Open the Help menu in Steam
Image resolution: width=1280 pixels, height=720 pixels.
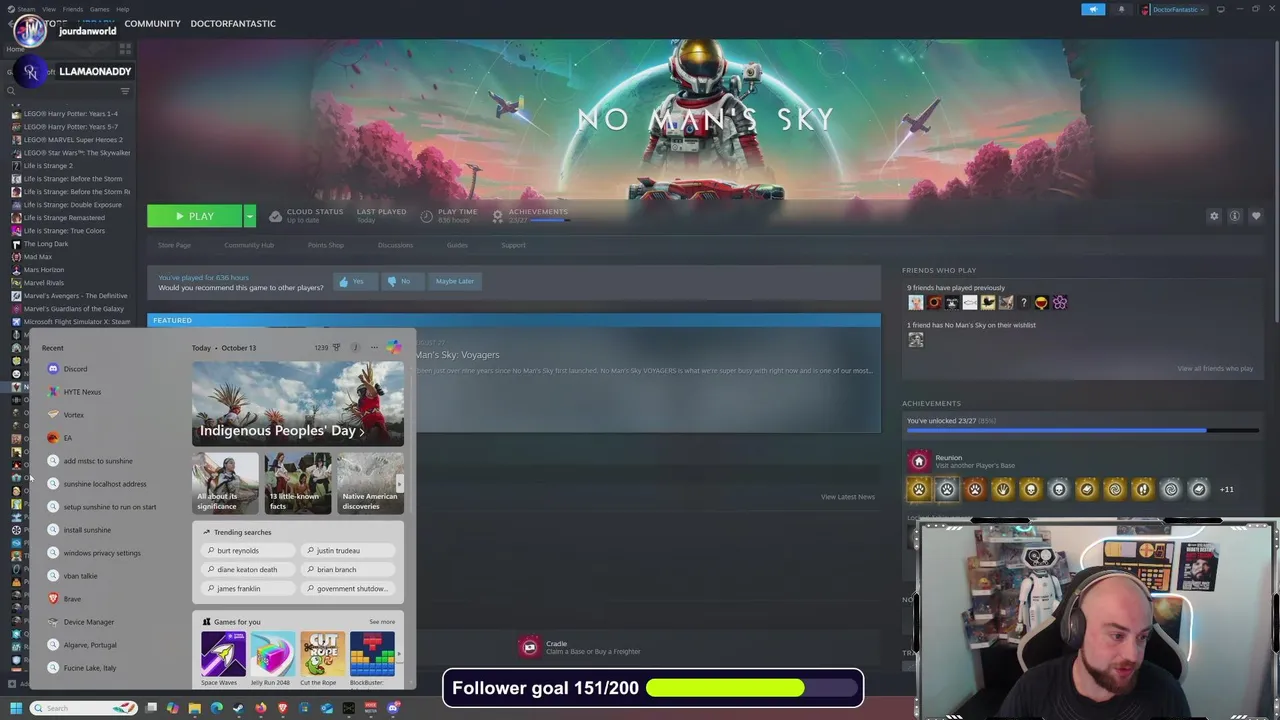122,9
